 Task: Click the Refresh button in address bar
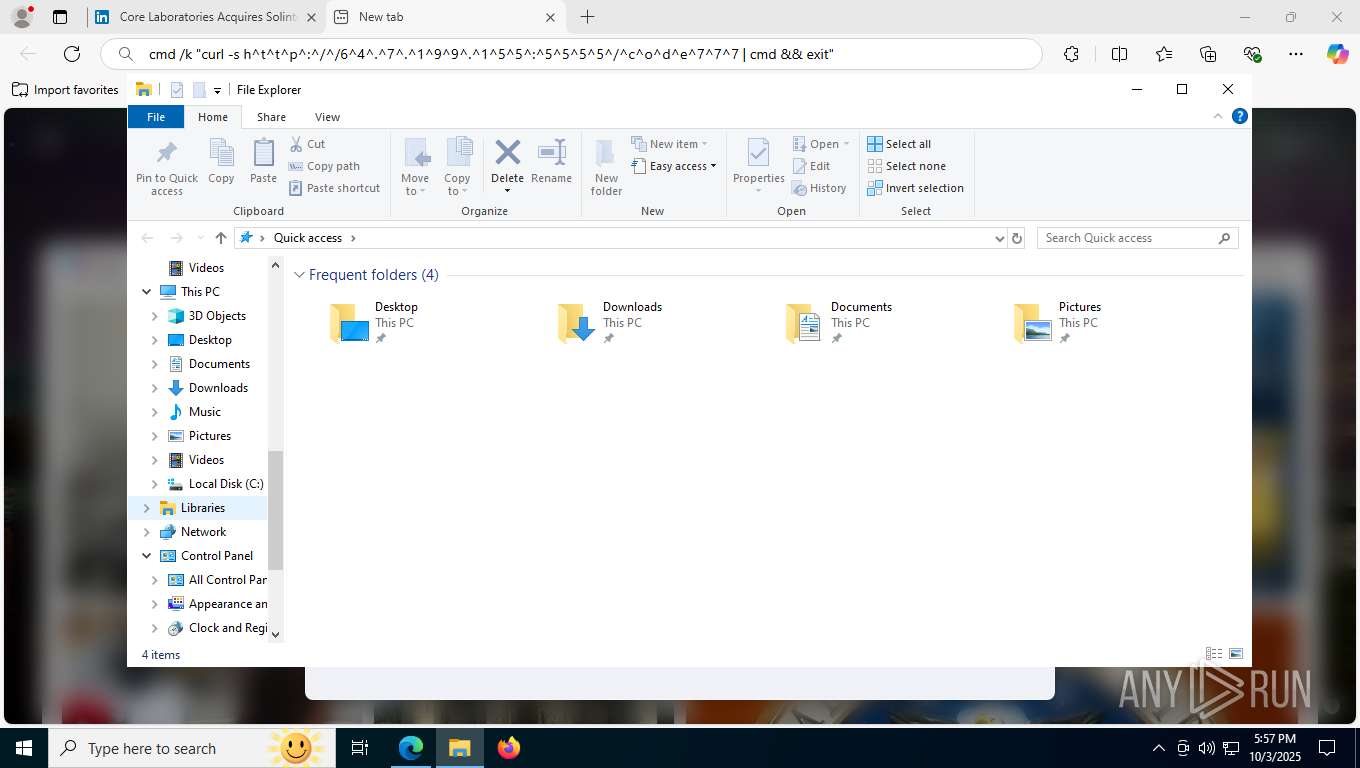1017,238
